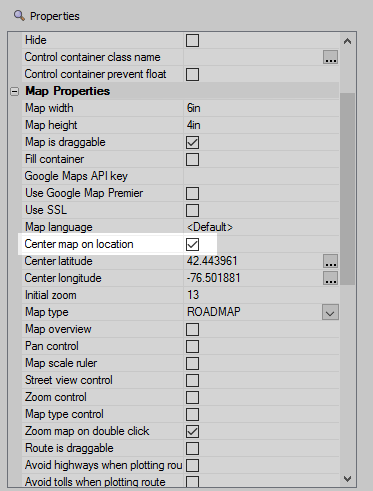Uncheck Center map on location
The width and height of the screenshot is (373, 491).
click(192, 244)
